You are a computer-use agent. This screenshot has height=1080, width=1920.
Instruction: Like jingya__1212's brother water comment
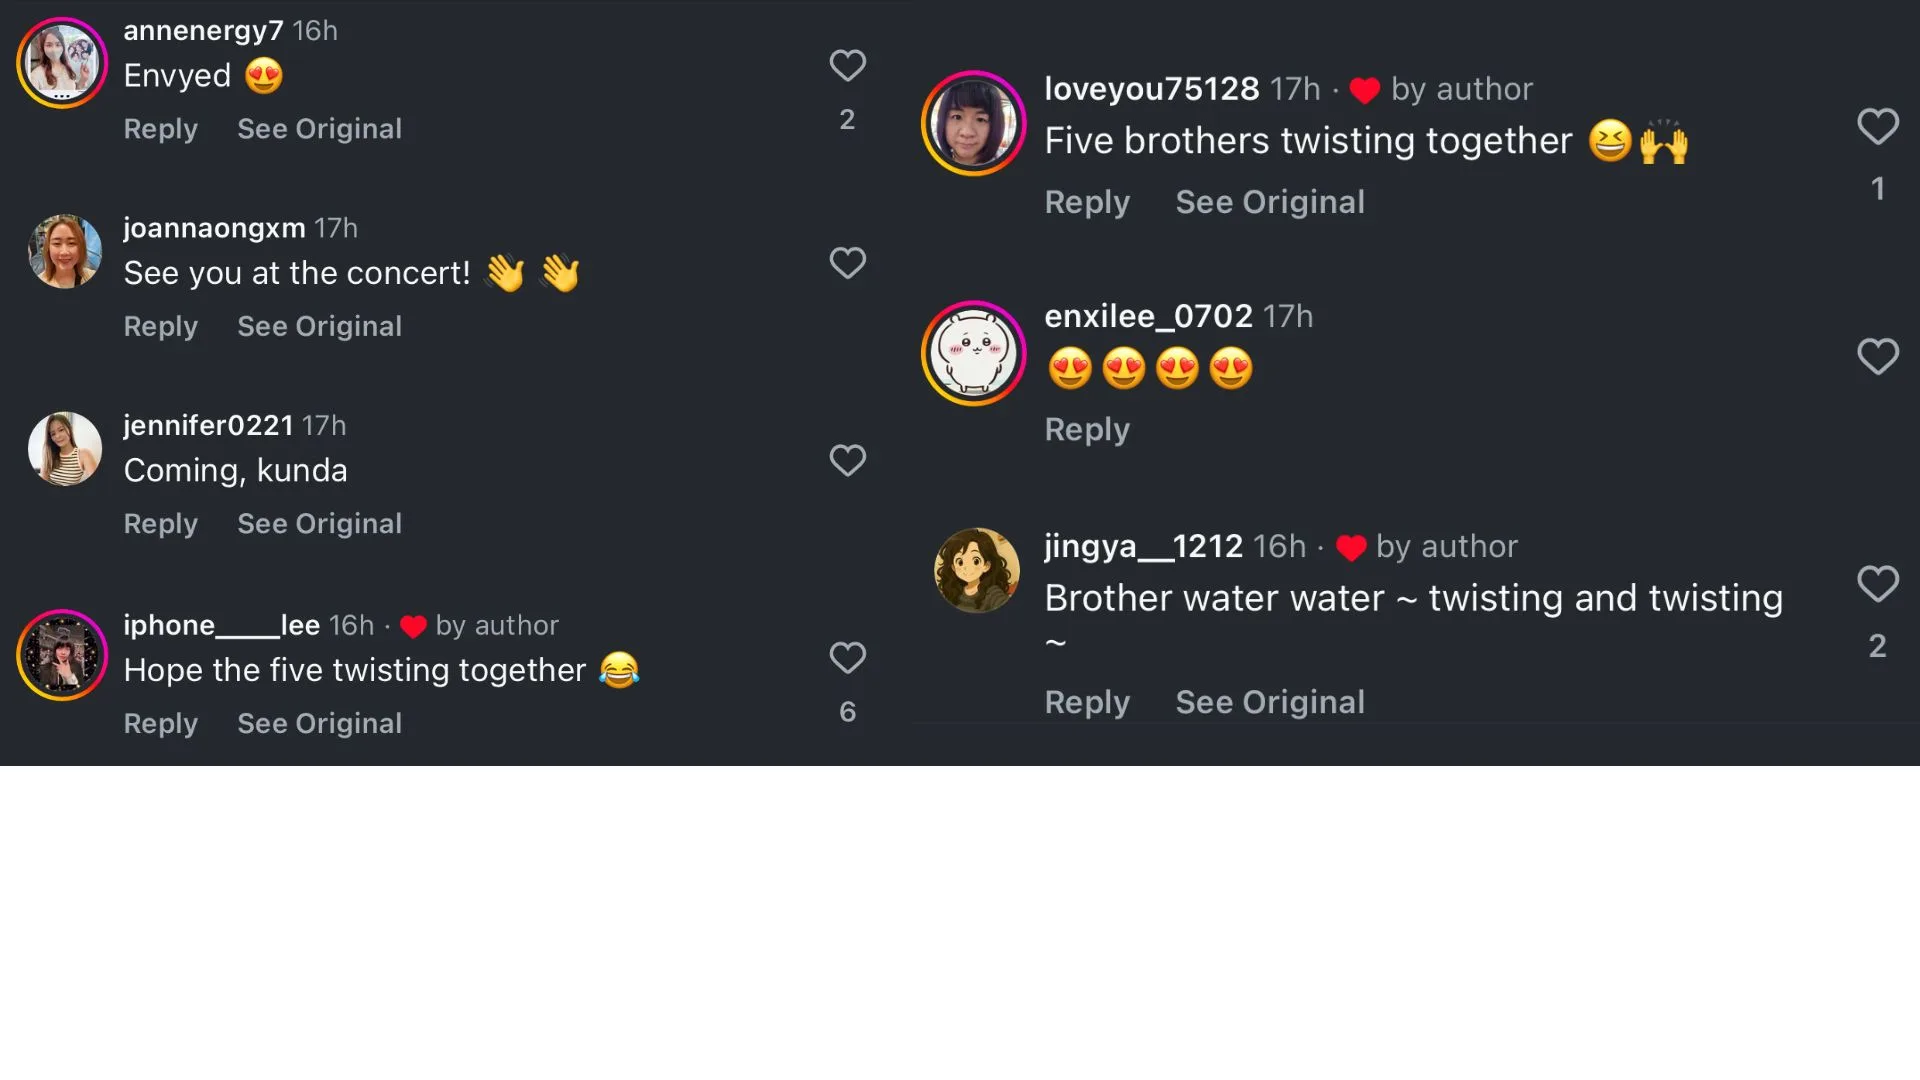pyautogui.click(x=1877, y=584)
